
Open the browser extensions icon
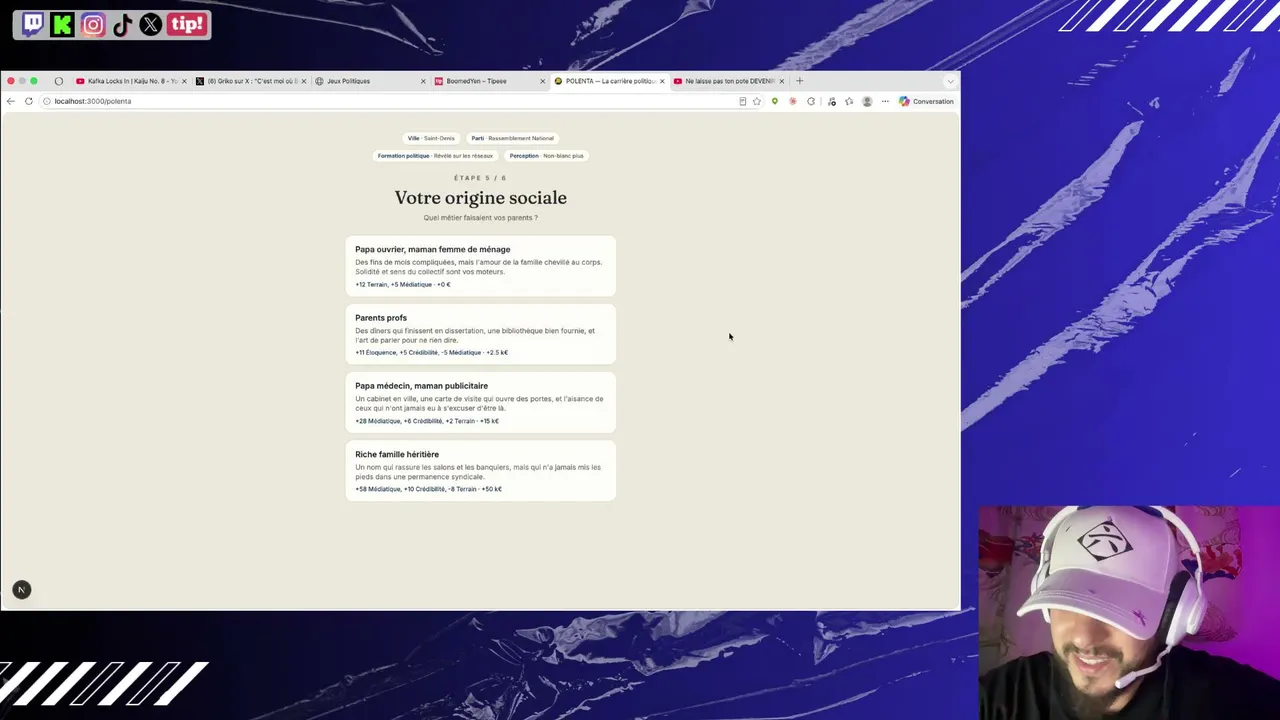click(x=811, y=101)
